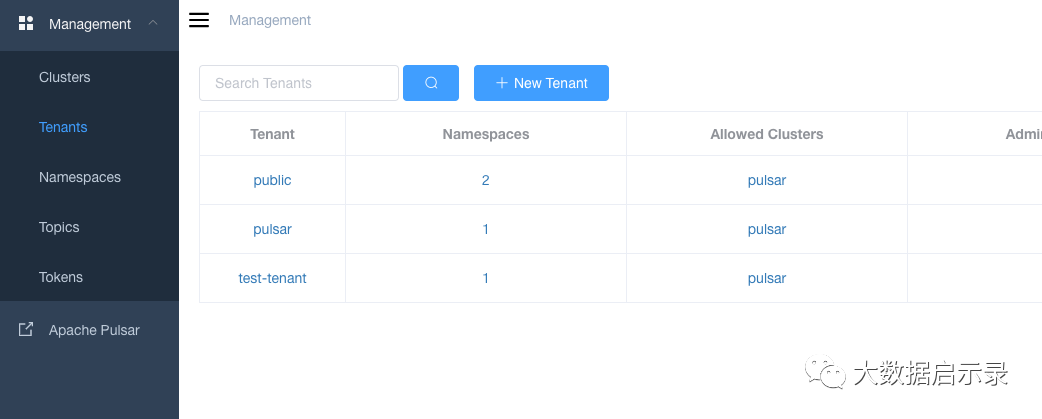Open the Tokens sidebar item
Viewport: 1042px width, 419px height.
pos(61,277)
